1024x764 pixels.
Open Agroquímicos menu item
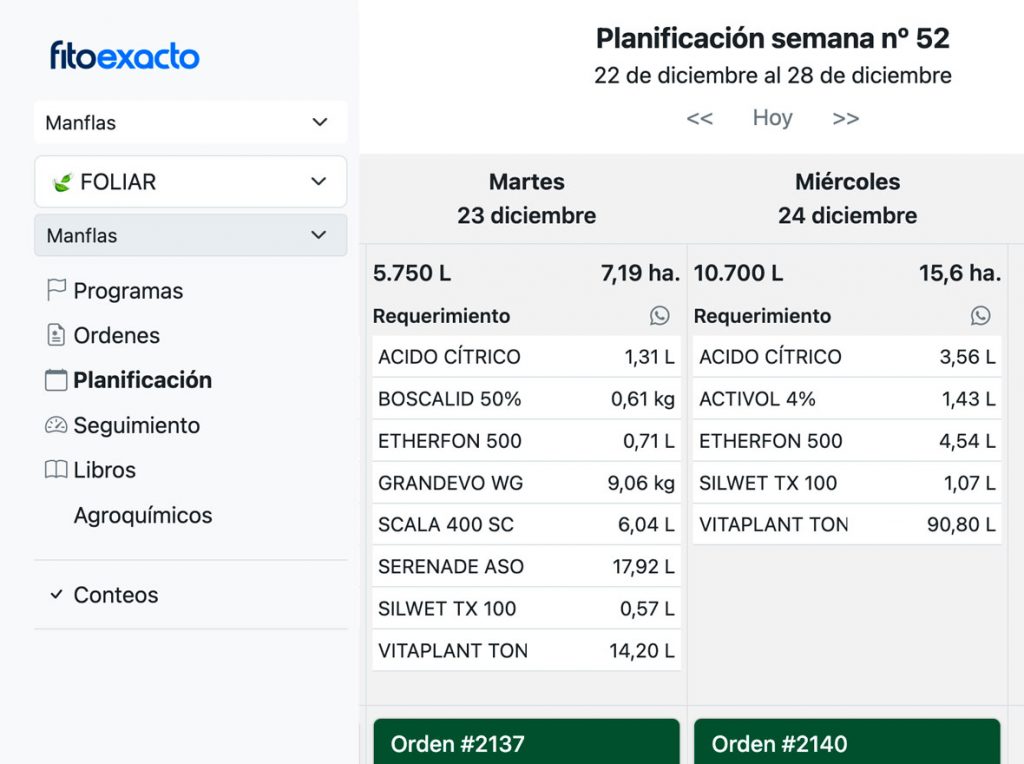click(x=143, y=516)
